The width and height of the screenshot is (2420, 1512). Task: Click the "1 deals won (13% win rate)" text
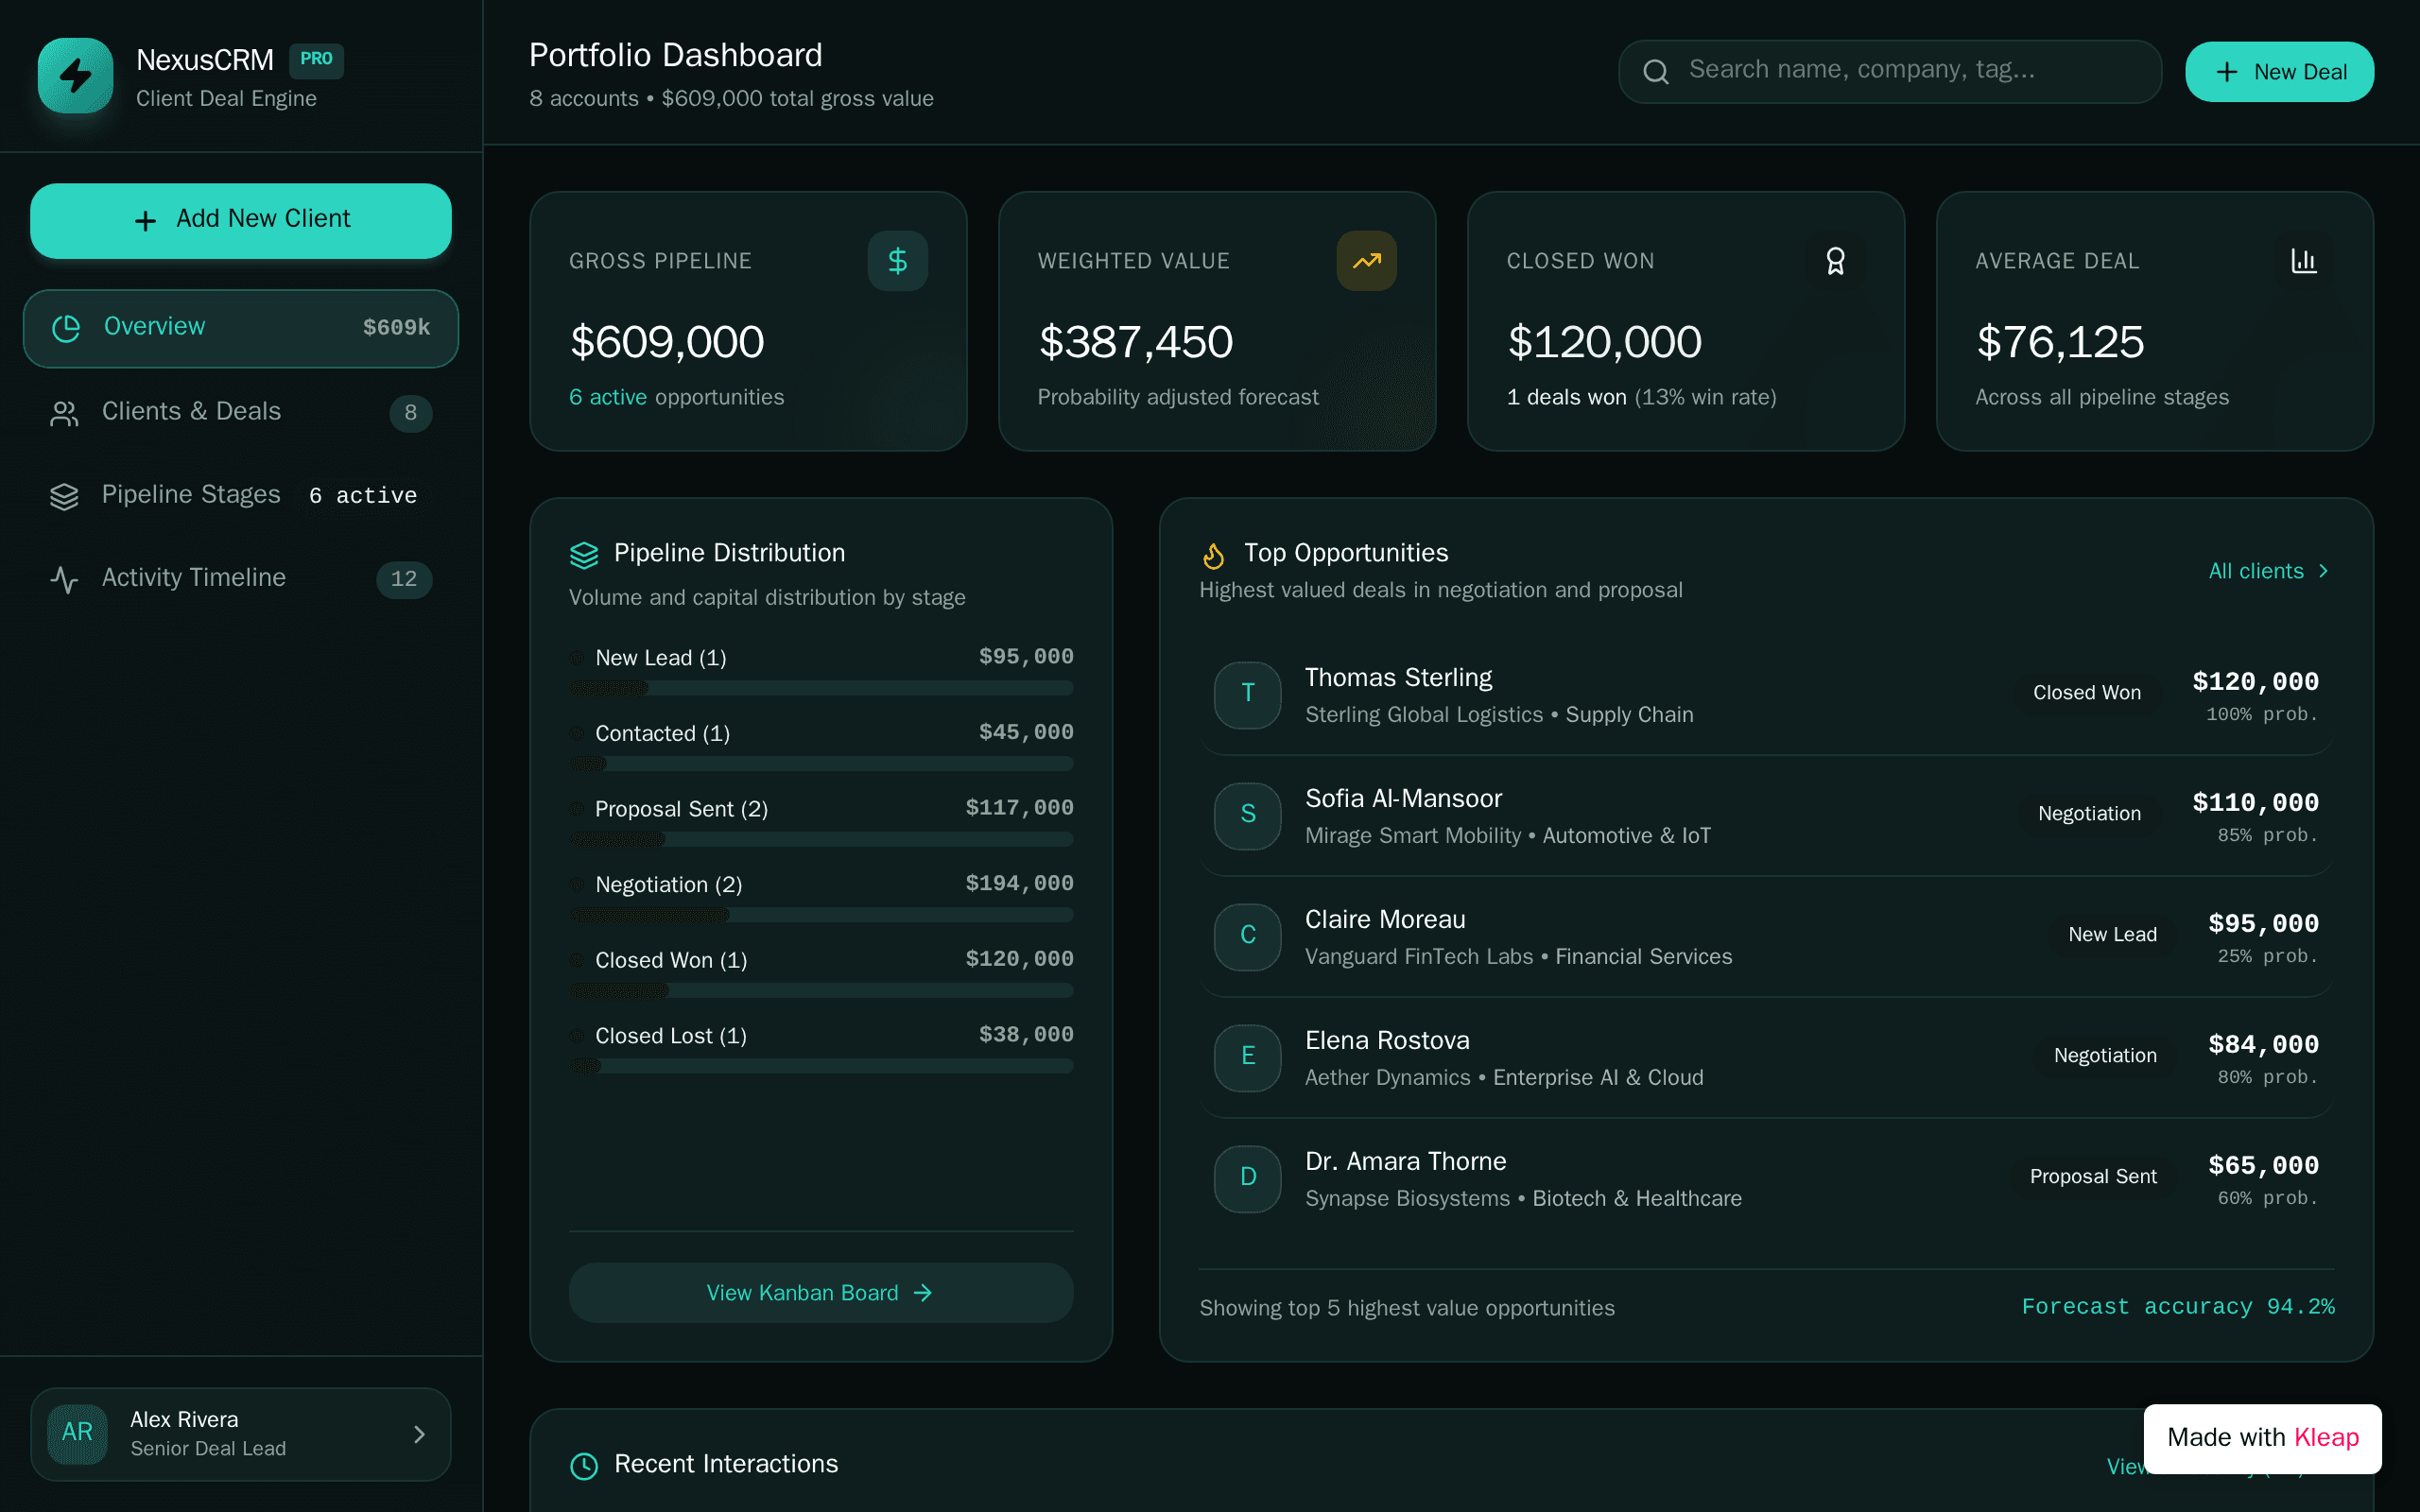click(x=1641, y=398)
